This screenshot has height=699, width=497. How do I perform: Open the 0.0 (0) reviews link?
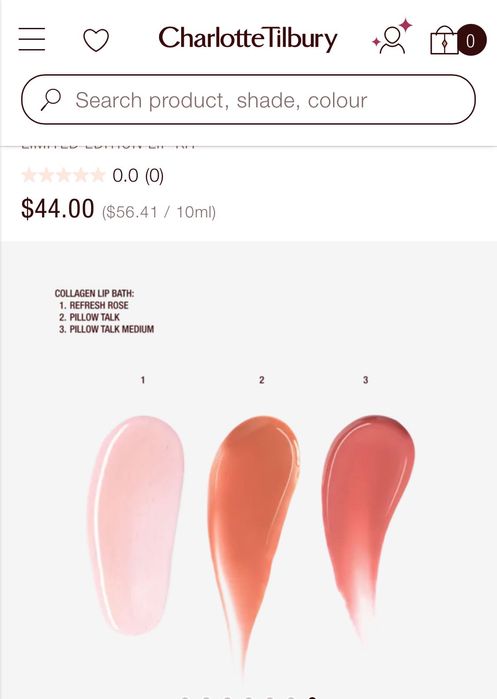(x=138, y=176)
